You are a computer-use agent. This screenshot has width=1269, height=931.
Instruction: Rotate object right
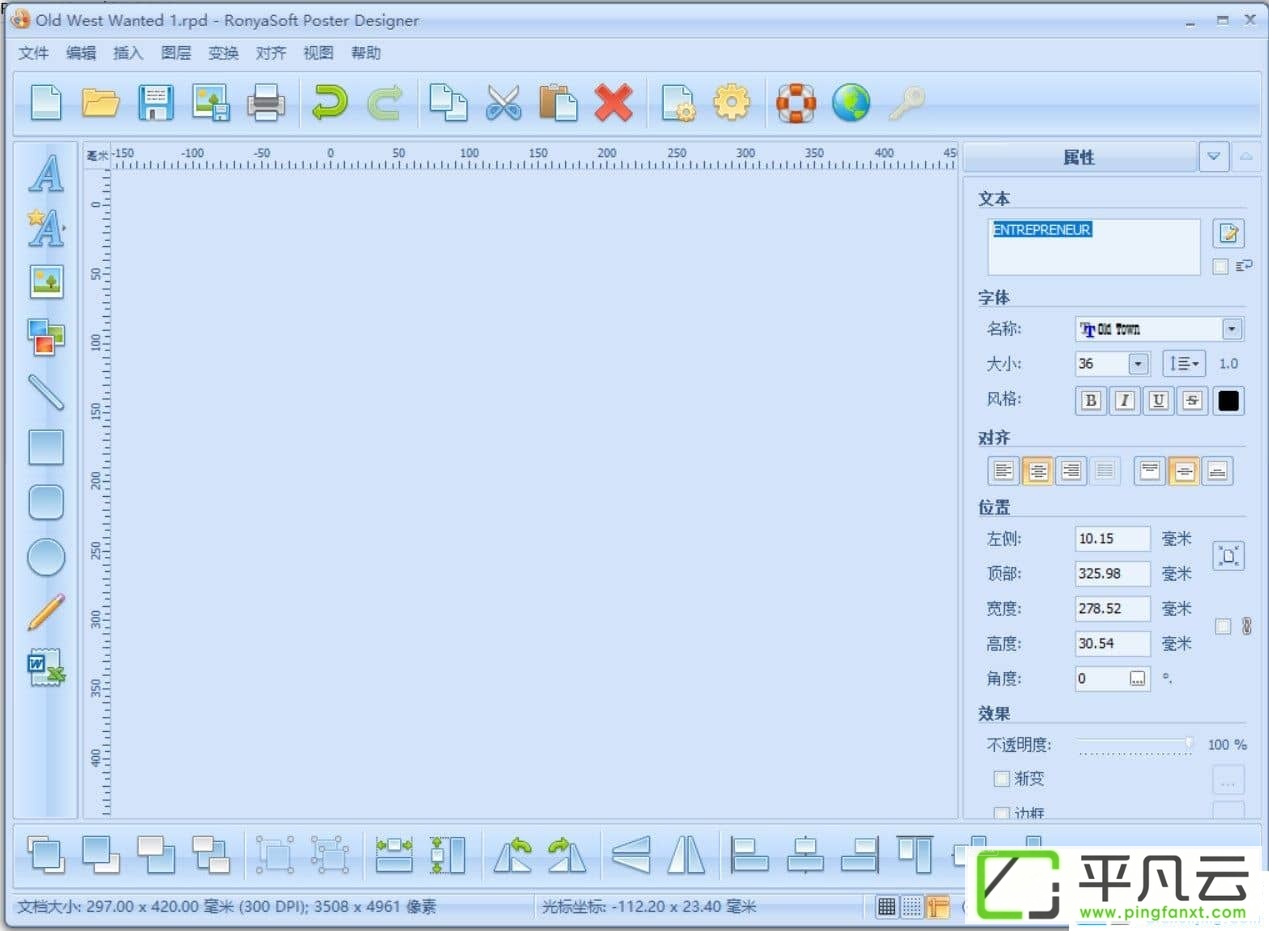click(x=567, y=854)
